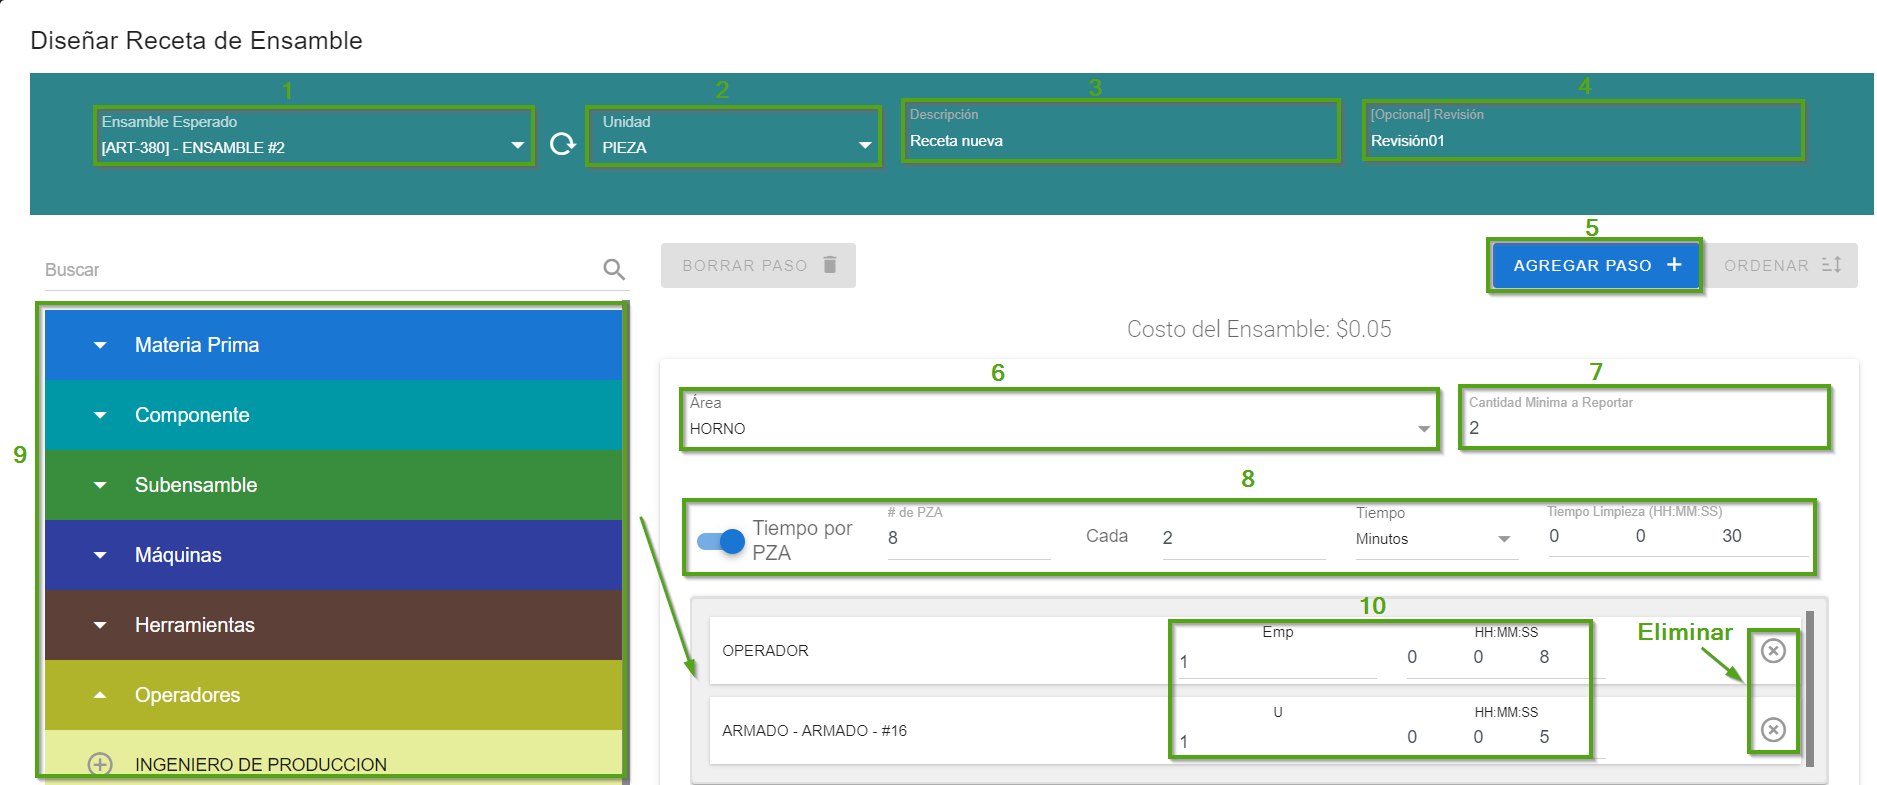Remove the ARMADO row with its X icon
1877x785 pixels.
click(1772, 730)
